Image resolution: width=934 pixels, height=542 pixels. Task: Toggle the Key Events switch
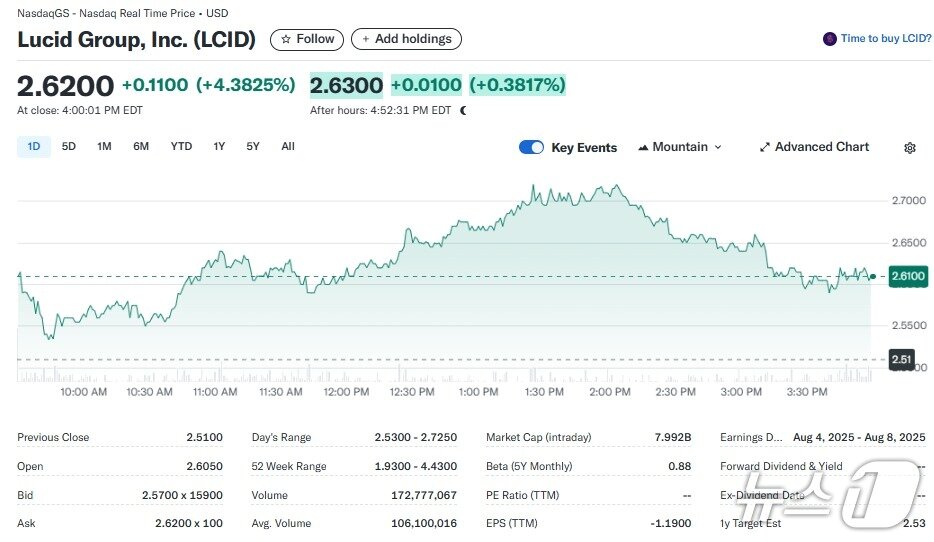tap(531, 147)
